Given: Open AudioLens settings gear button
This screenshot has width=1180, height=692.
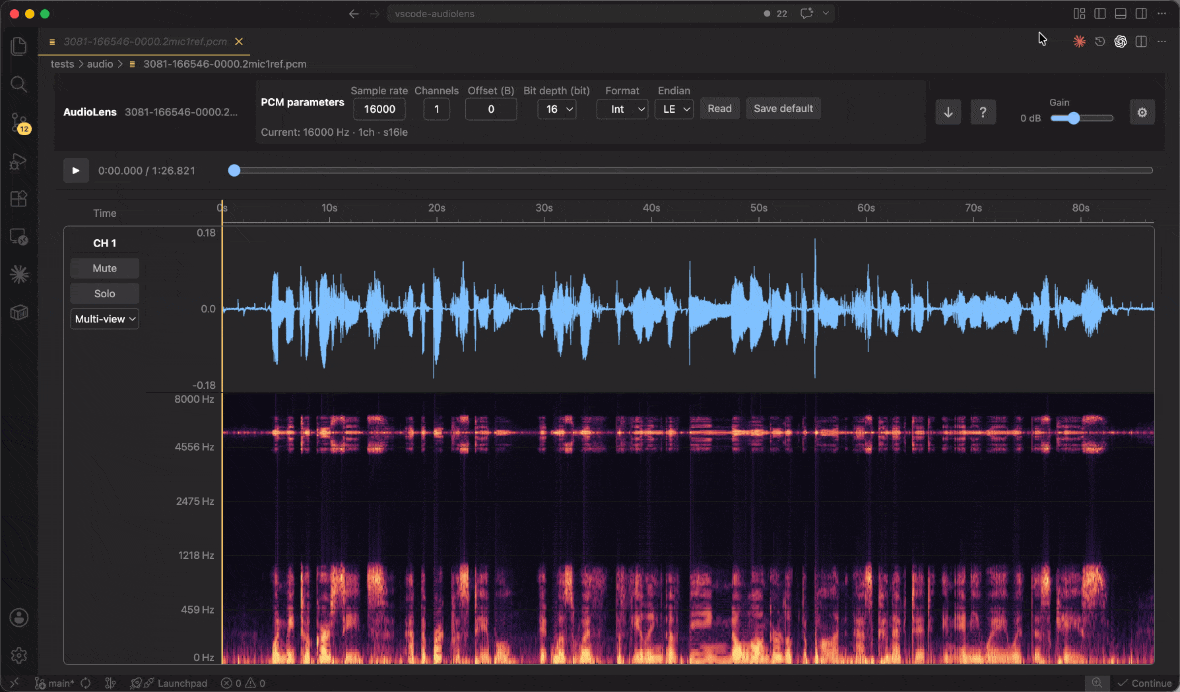Looking at the screenshot, I should [x=1142, y=112].
